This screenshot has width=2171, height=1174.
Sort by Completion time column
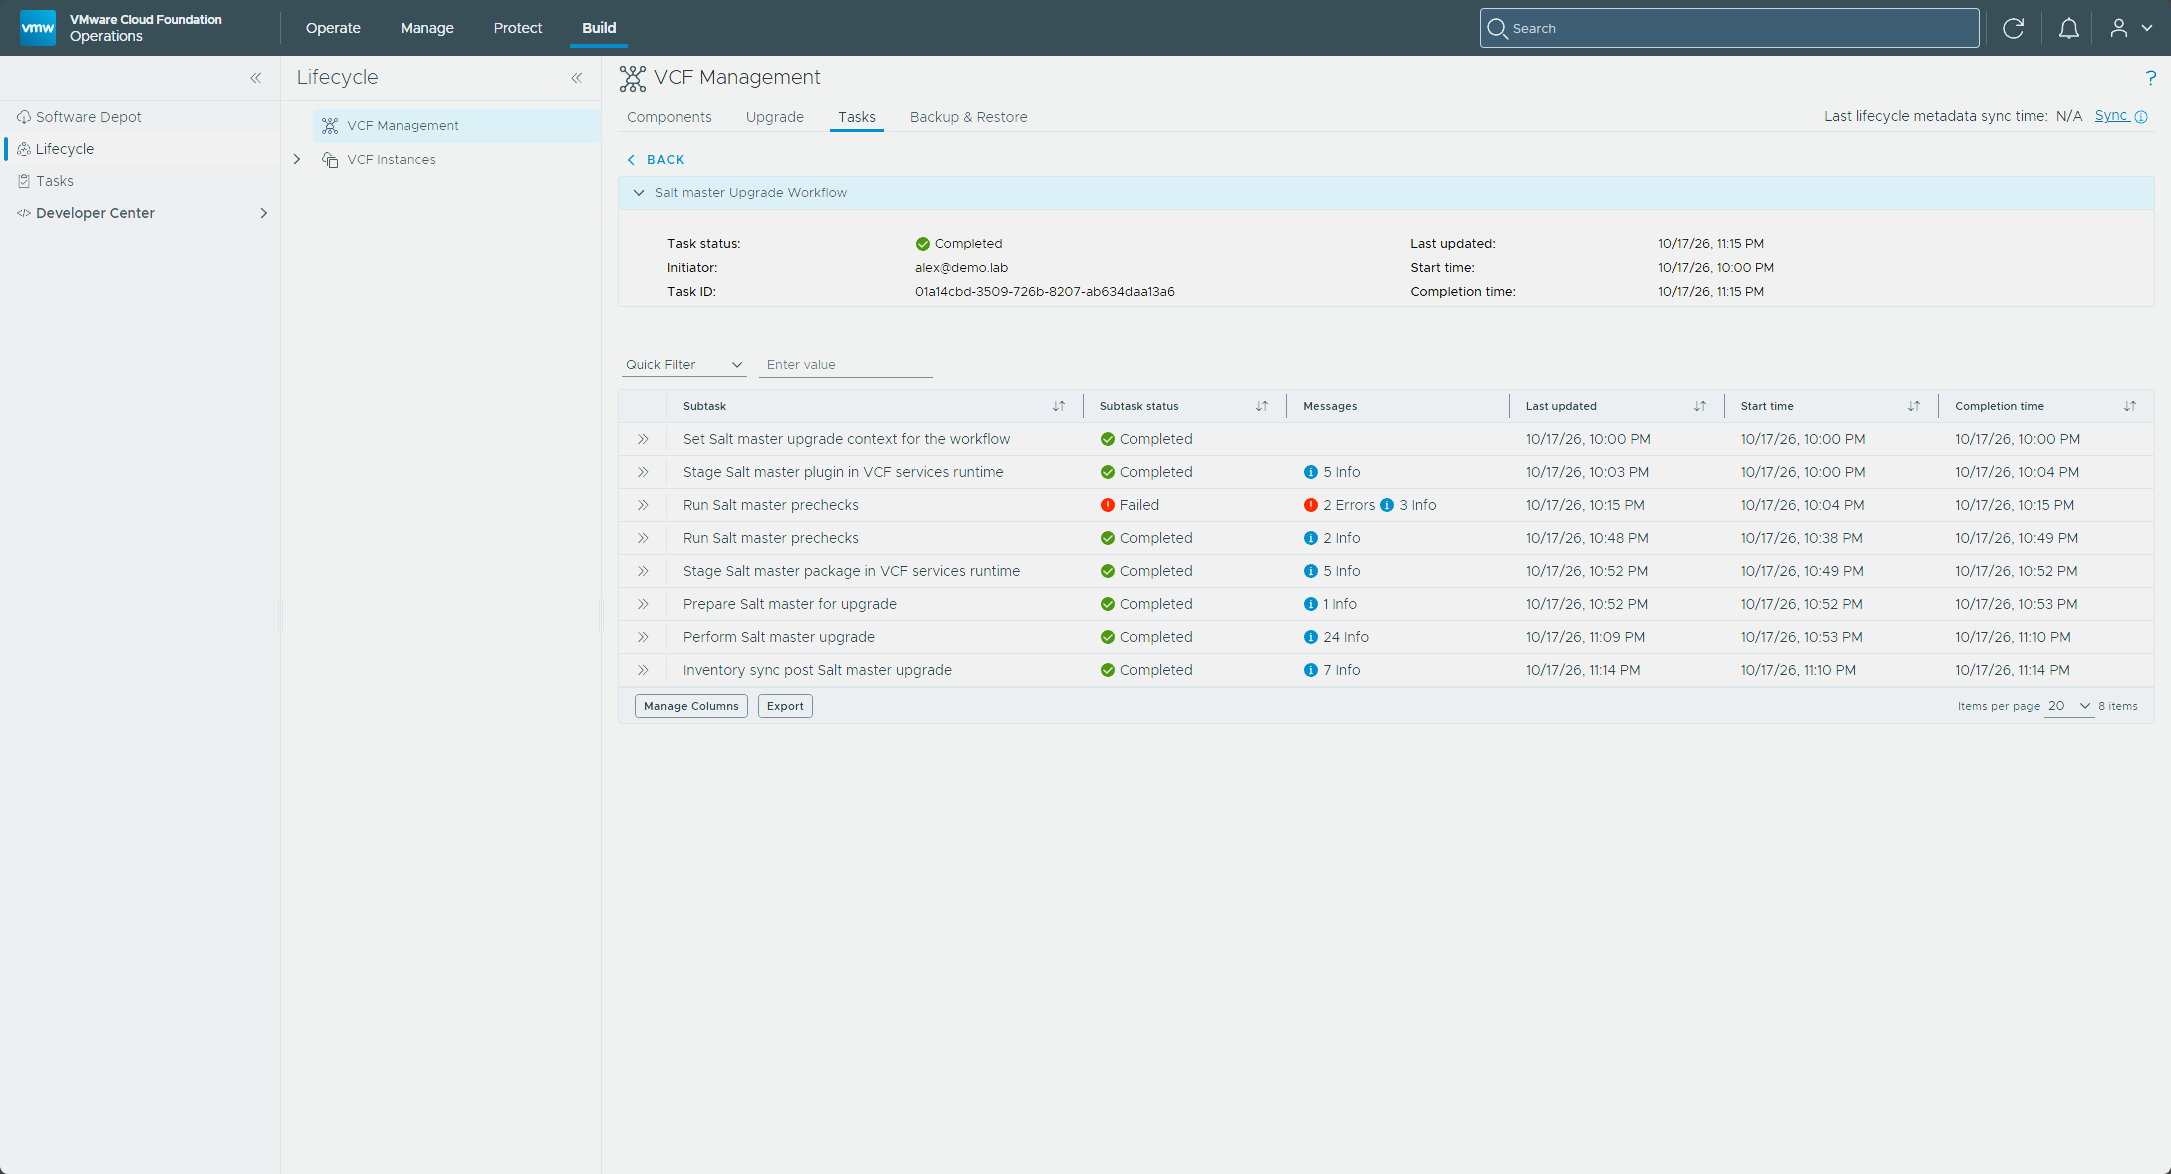pyautogui.click(x=2130, y=406)
